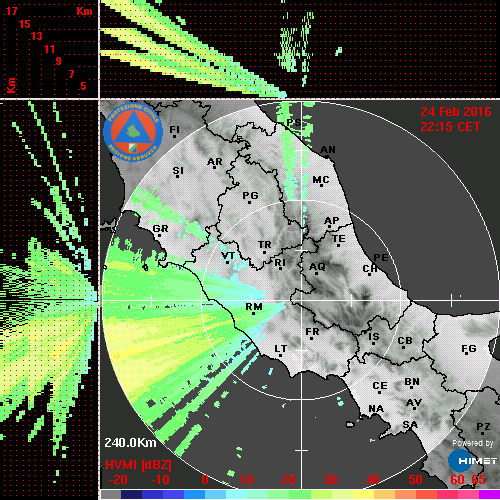The width and height of the screenshot is (500, 500).
Task: Pick the magenta 65 dBZ swatch
Action: click(489, 494)
